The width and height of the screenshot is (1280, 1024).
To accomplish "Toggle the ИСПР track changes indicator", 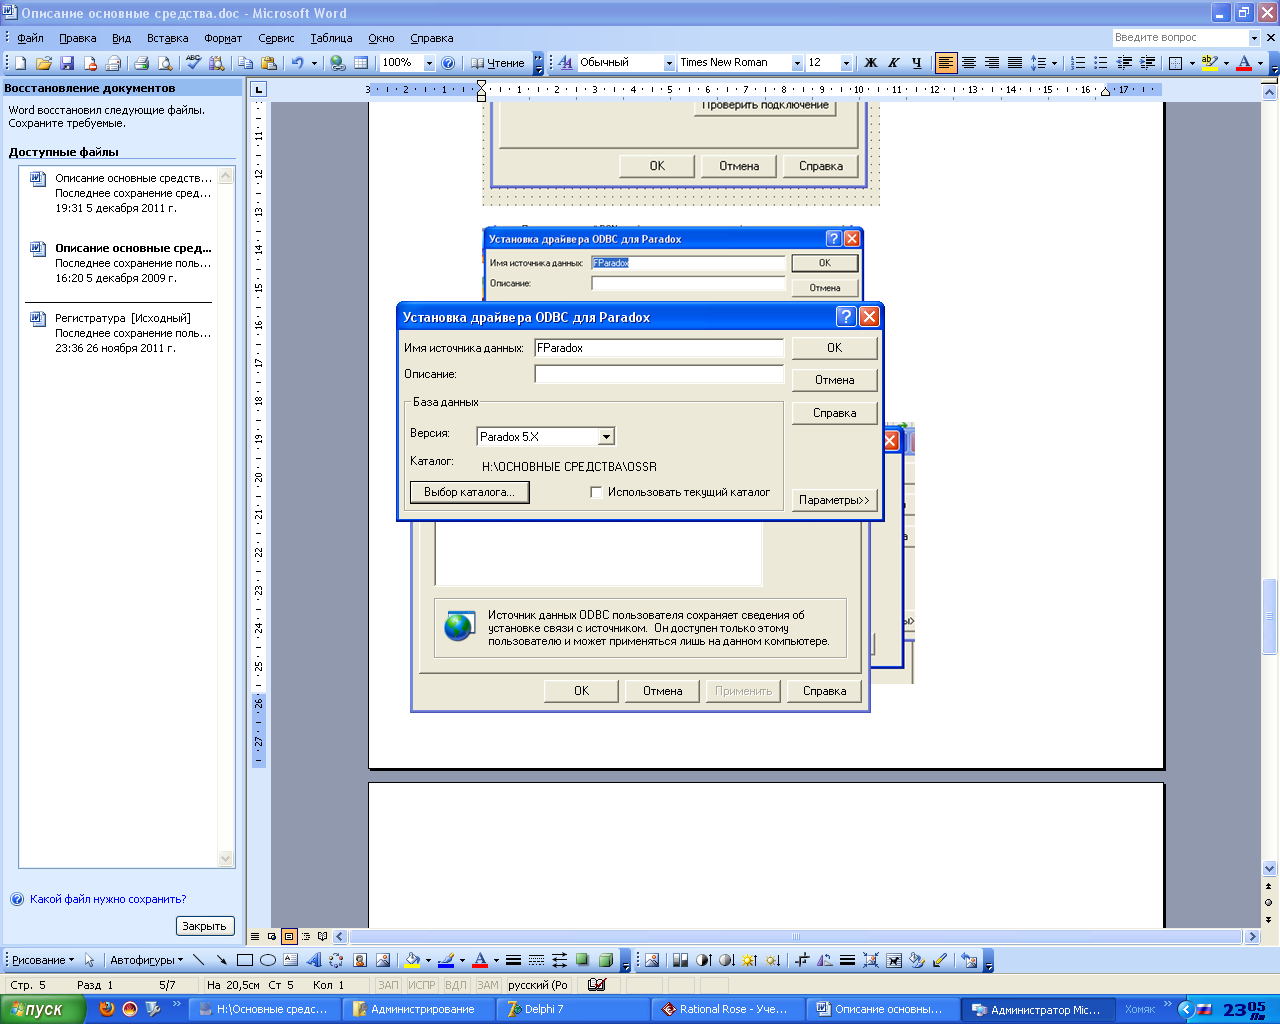I will tap(422, 985).
